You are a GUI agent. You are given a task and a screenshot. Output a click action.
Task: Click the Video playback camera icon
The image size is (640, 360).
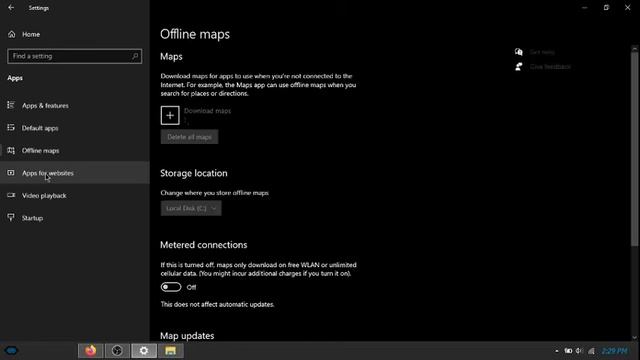pyautogui.click(x=11, y=196)
